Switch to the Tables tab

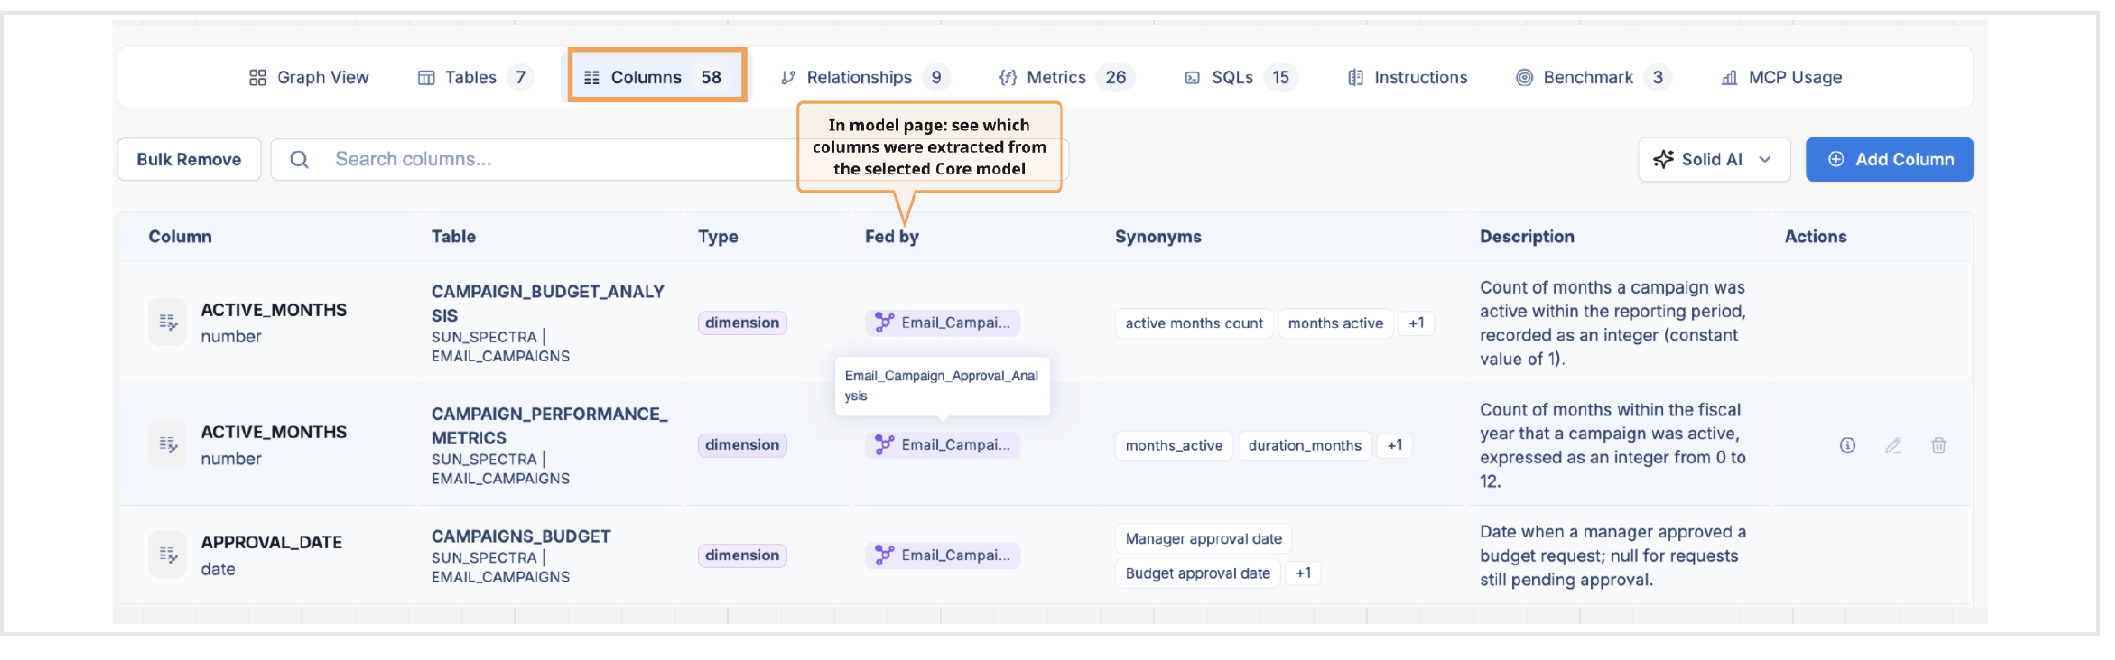coord(475,78)
